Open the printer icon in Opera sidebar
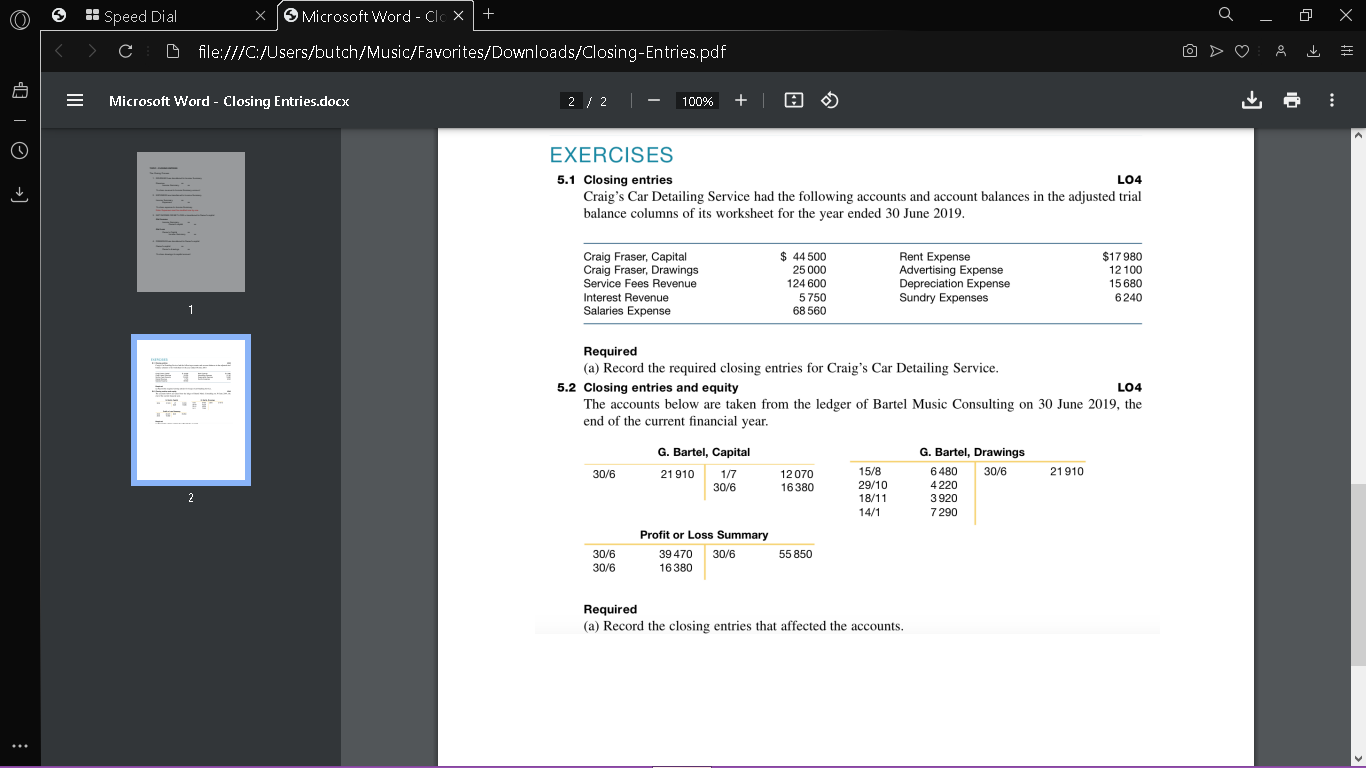 tap(21, 91)
